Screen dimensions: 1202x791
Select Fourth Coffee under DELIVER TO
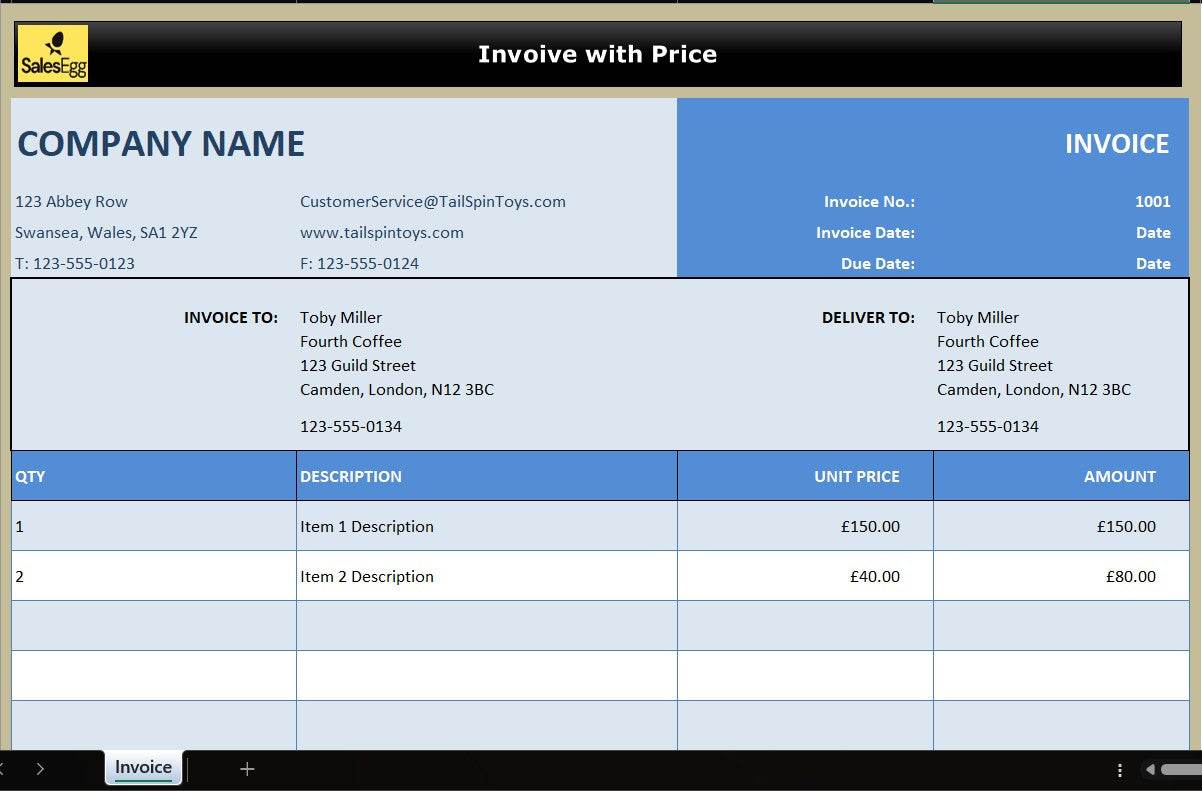tap(988, 341)
